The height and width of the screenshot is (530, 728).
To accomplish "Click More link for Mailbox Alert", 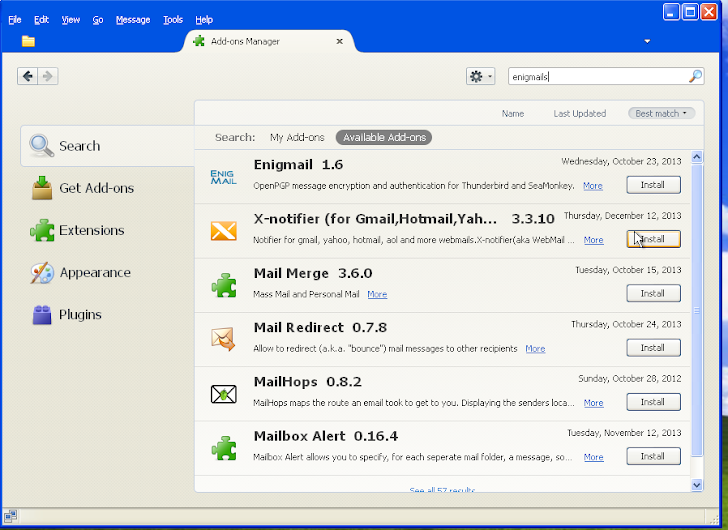I will click(593, 457).
